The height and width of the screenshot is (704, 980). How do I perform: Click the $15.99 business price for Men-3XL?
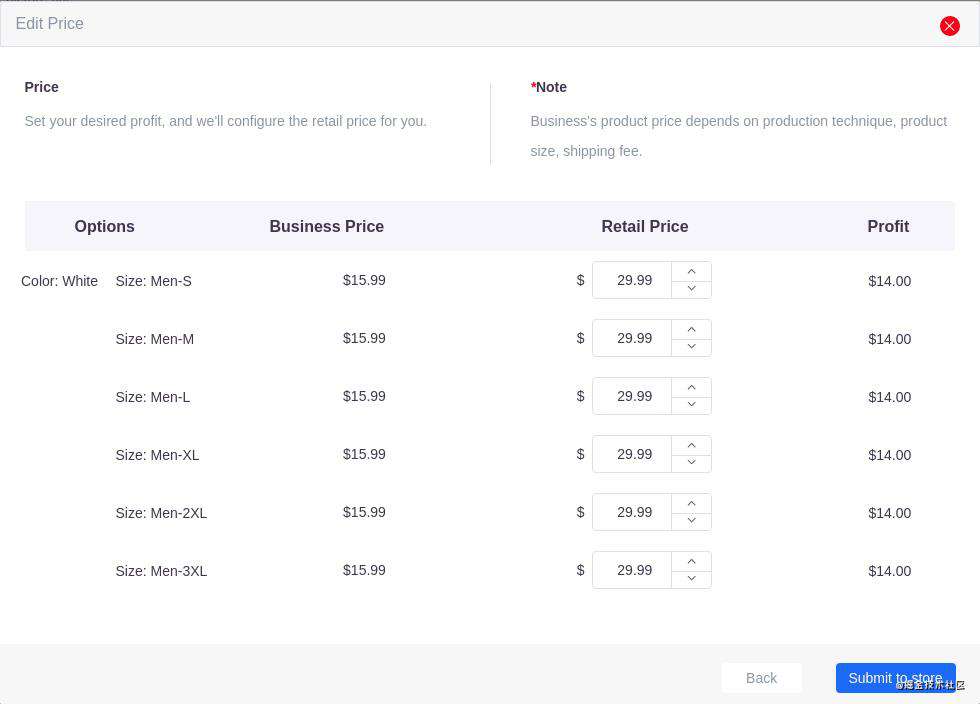point(364,570)
